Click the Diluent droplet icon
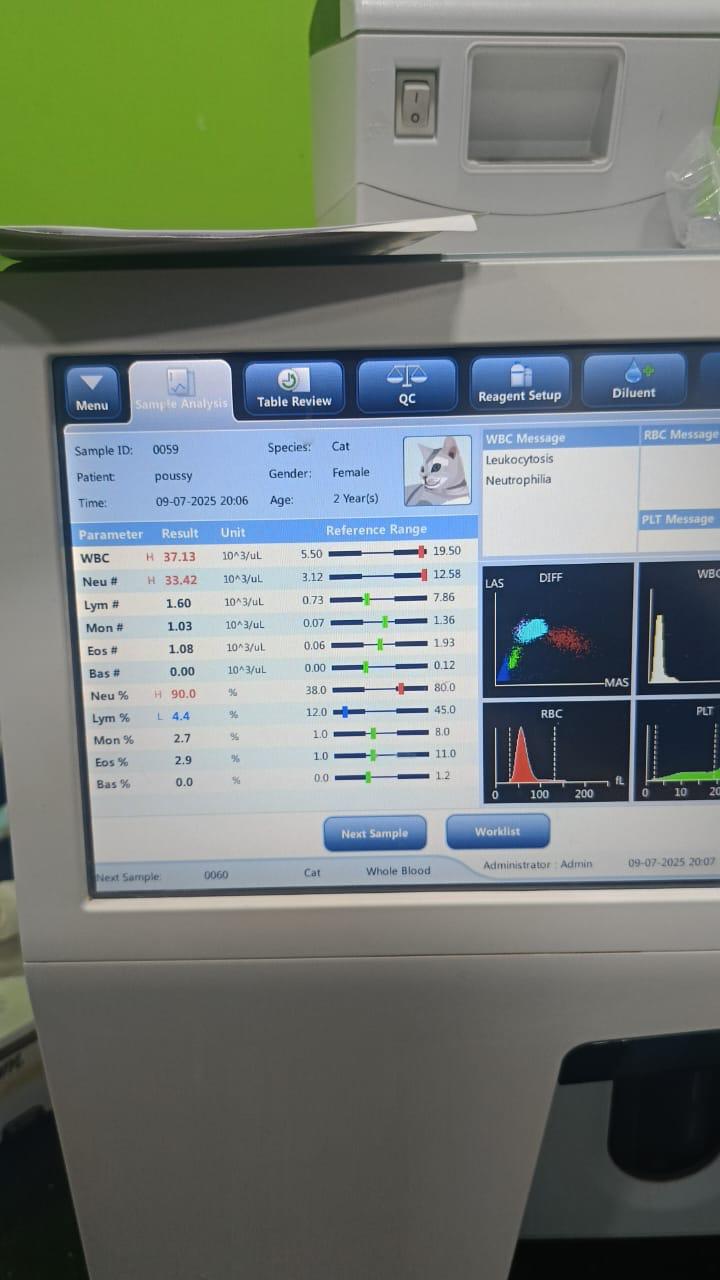This screenshot has width=720, height=1280. pos(634,371)
